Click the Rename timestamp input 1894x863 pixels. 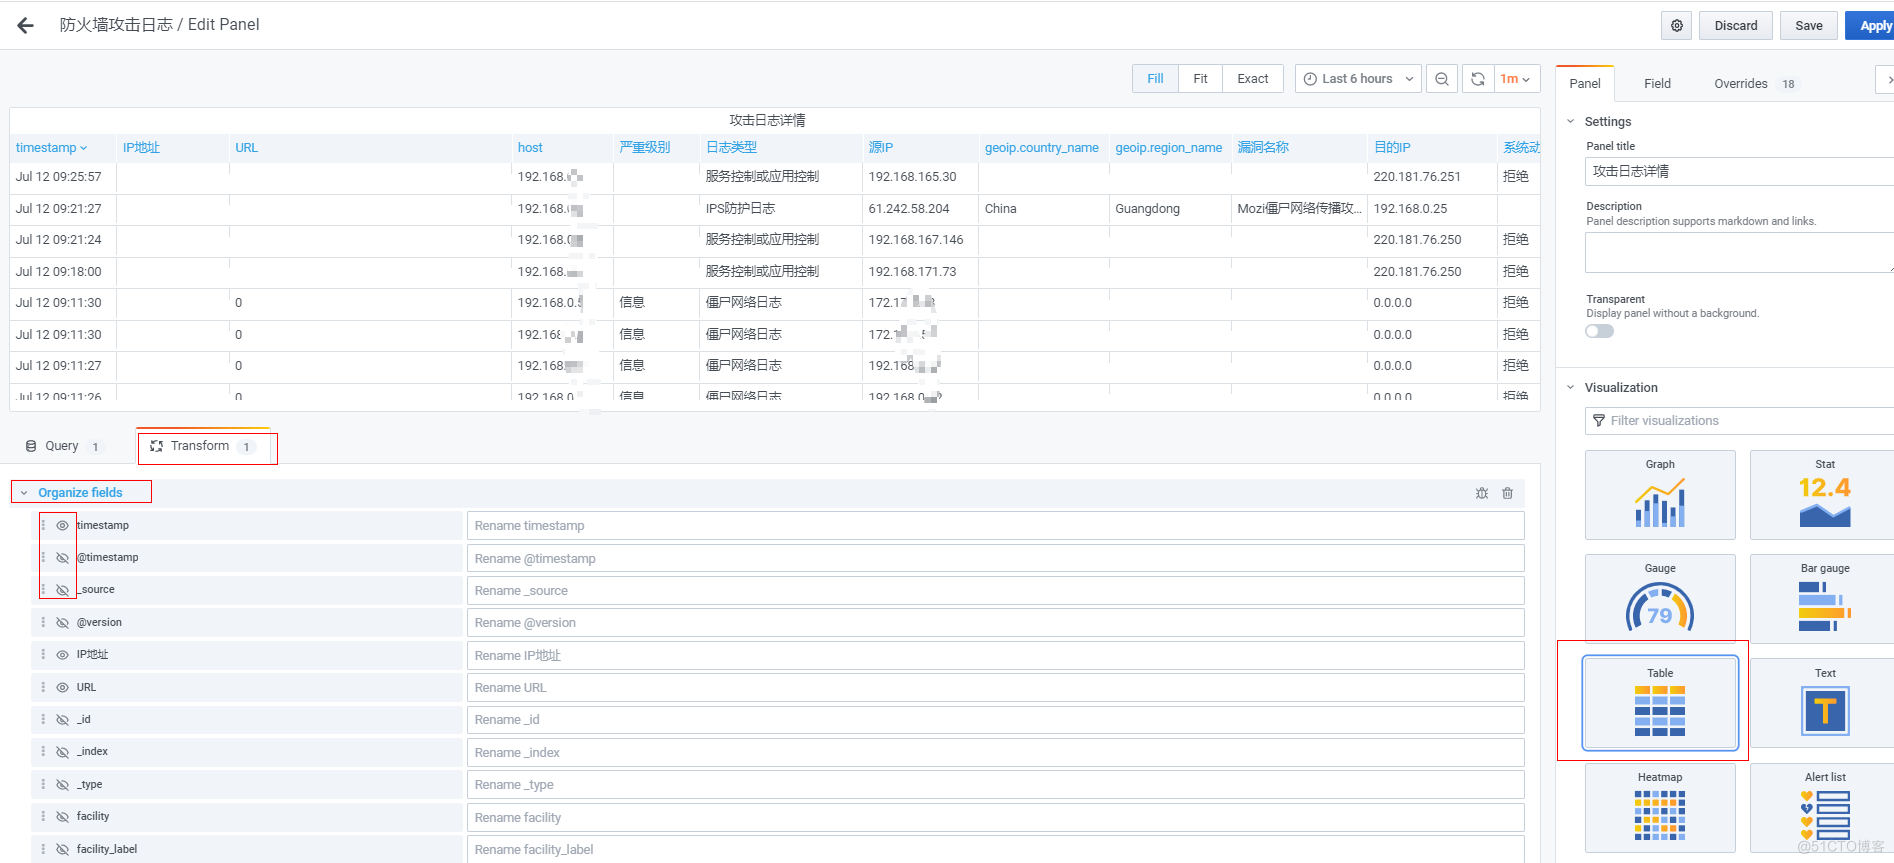tap(995, 526)
